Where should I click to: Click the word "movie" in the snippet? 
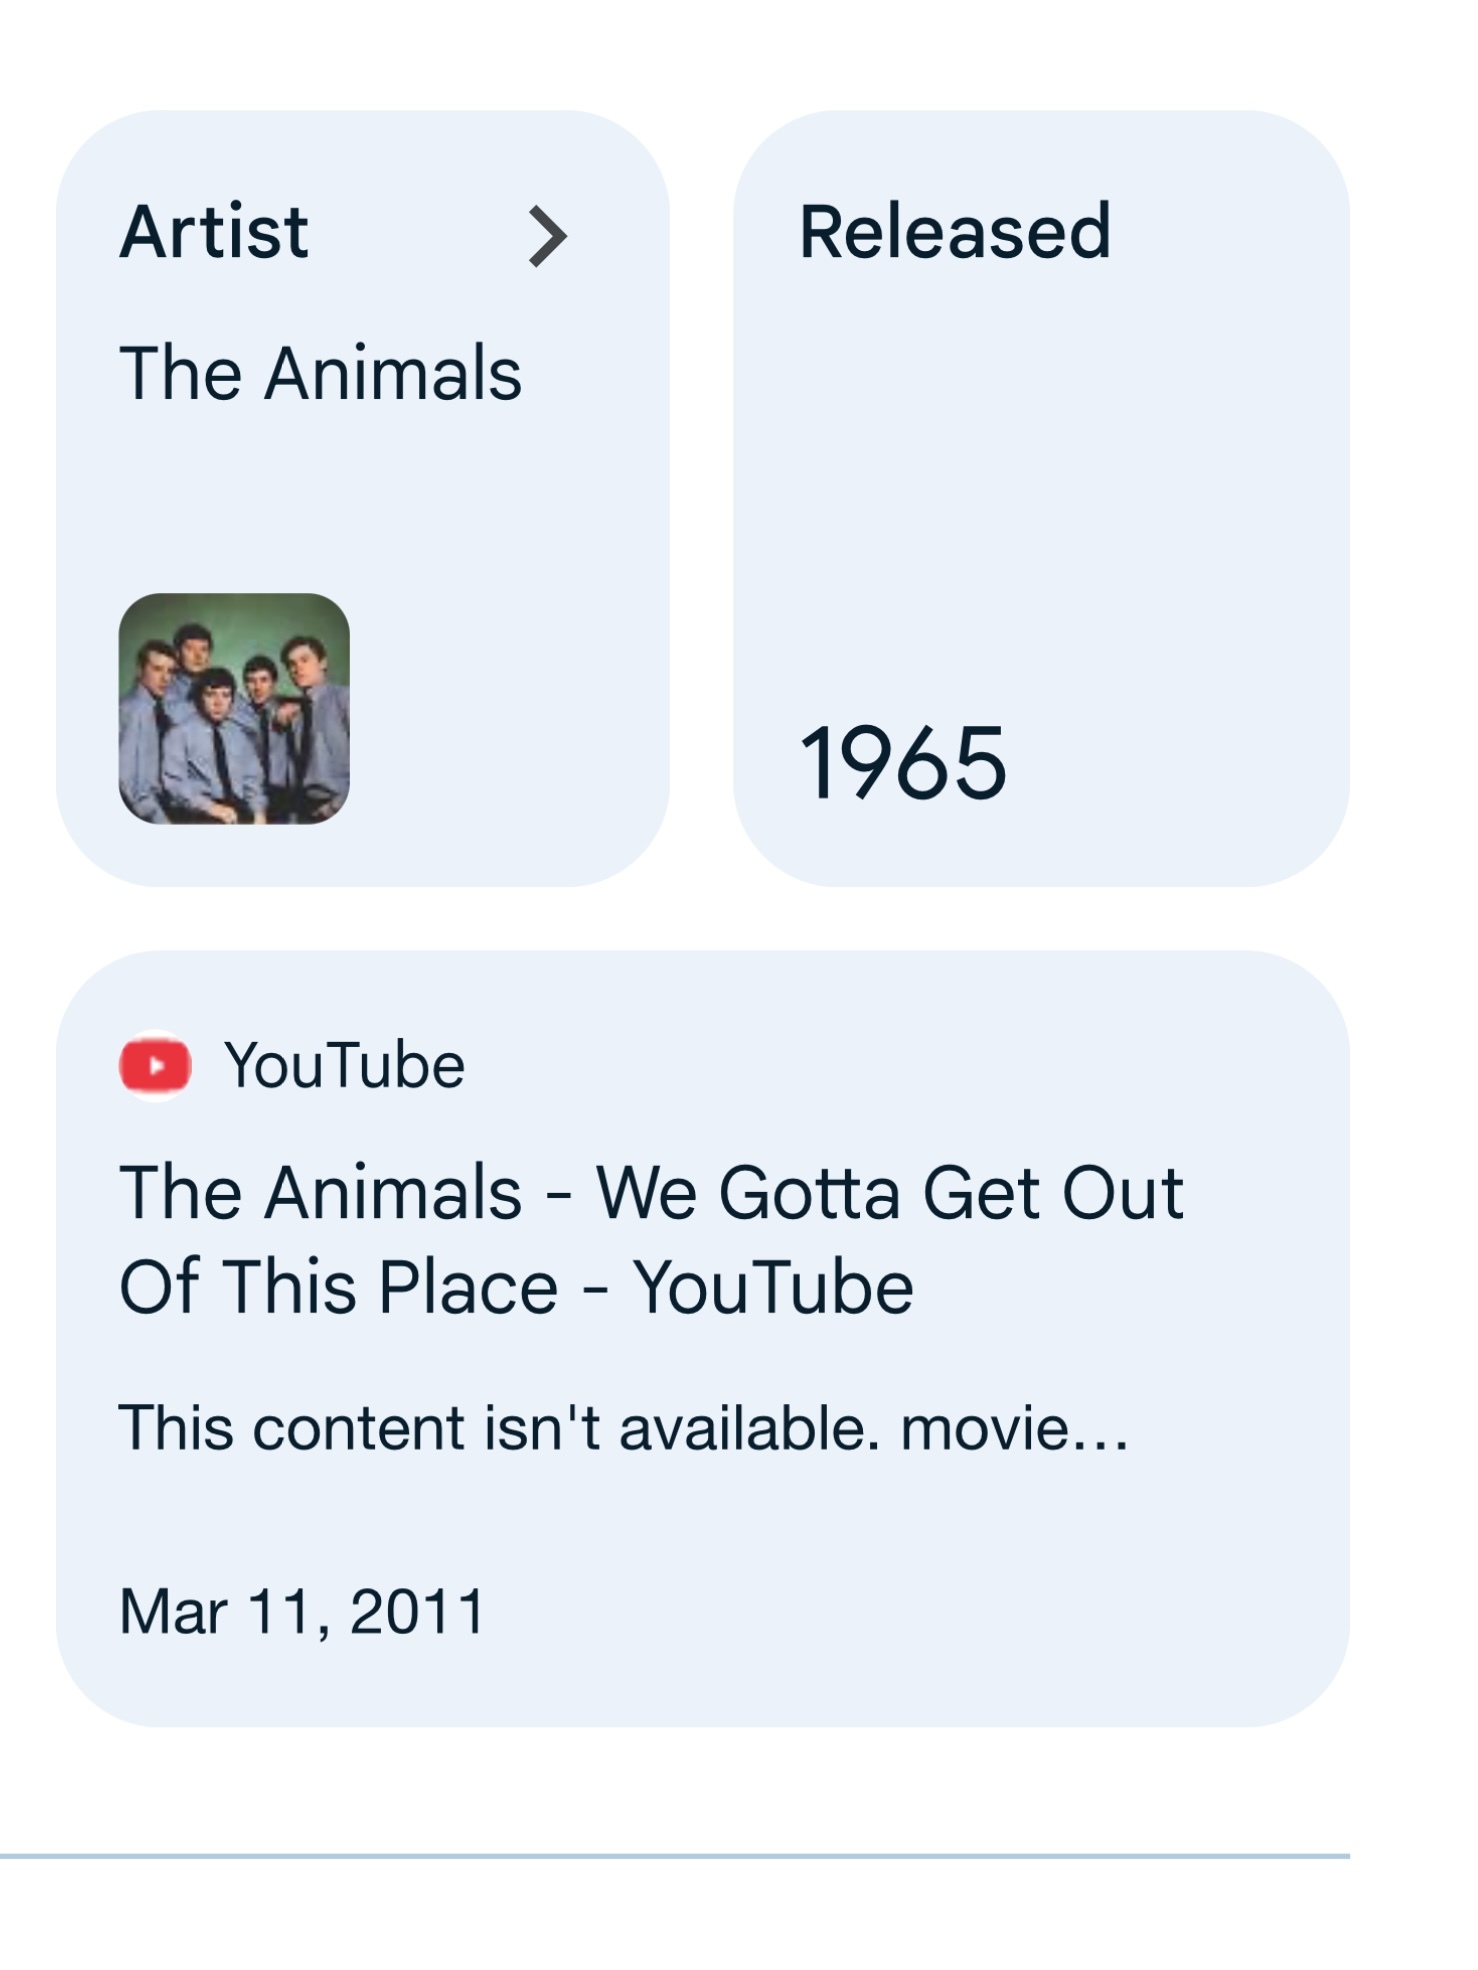pyautogui.click(x=985, y=1427)
